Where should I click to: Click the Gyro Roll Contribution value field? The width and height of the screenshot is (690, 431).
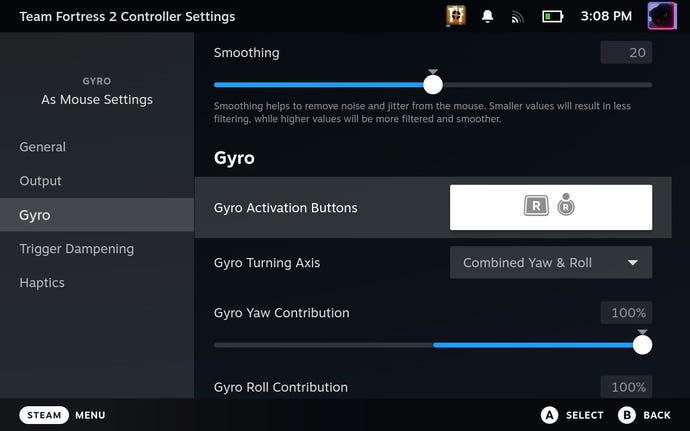(626, 387)
